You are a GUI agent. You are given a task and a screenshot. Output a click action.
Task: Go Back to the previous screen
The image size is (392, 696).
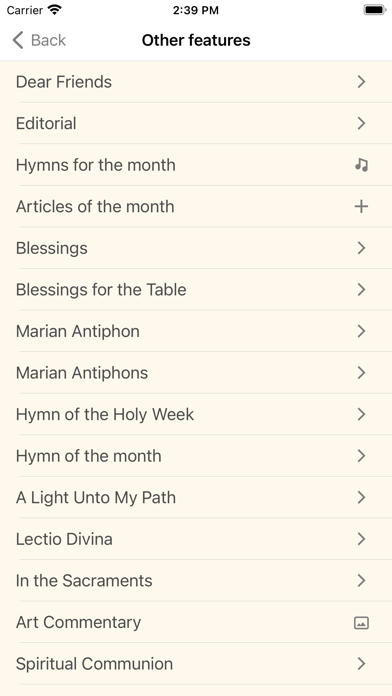click(39, 40)
